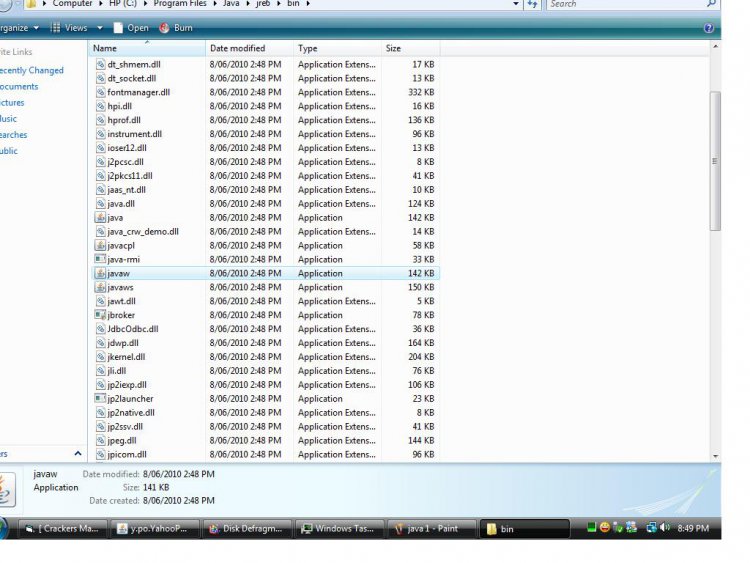Click the network tray icon

click(651, 528)
